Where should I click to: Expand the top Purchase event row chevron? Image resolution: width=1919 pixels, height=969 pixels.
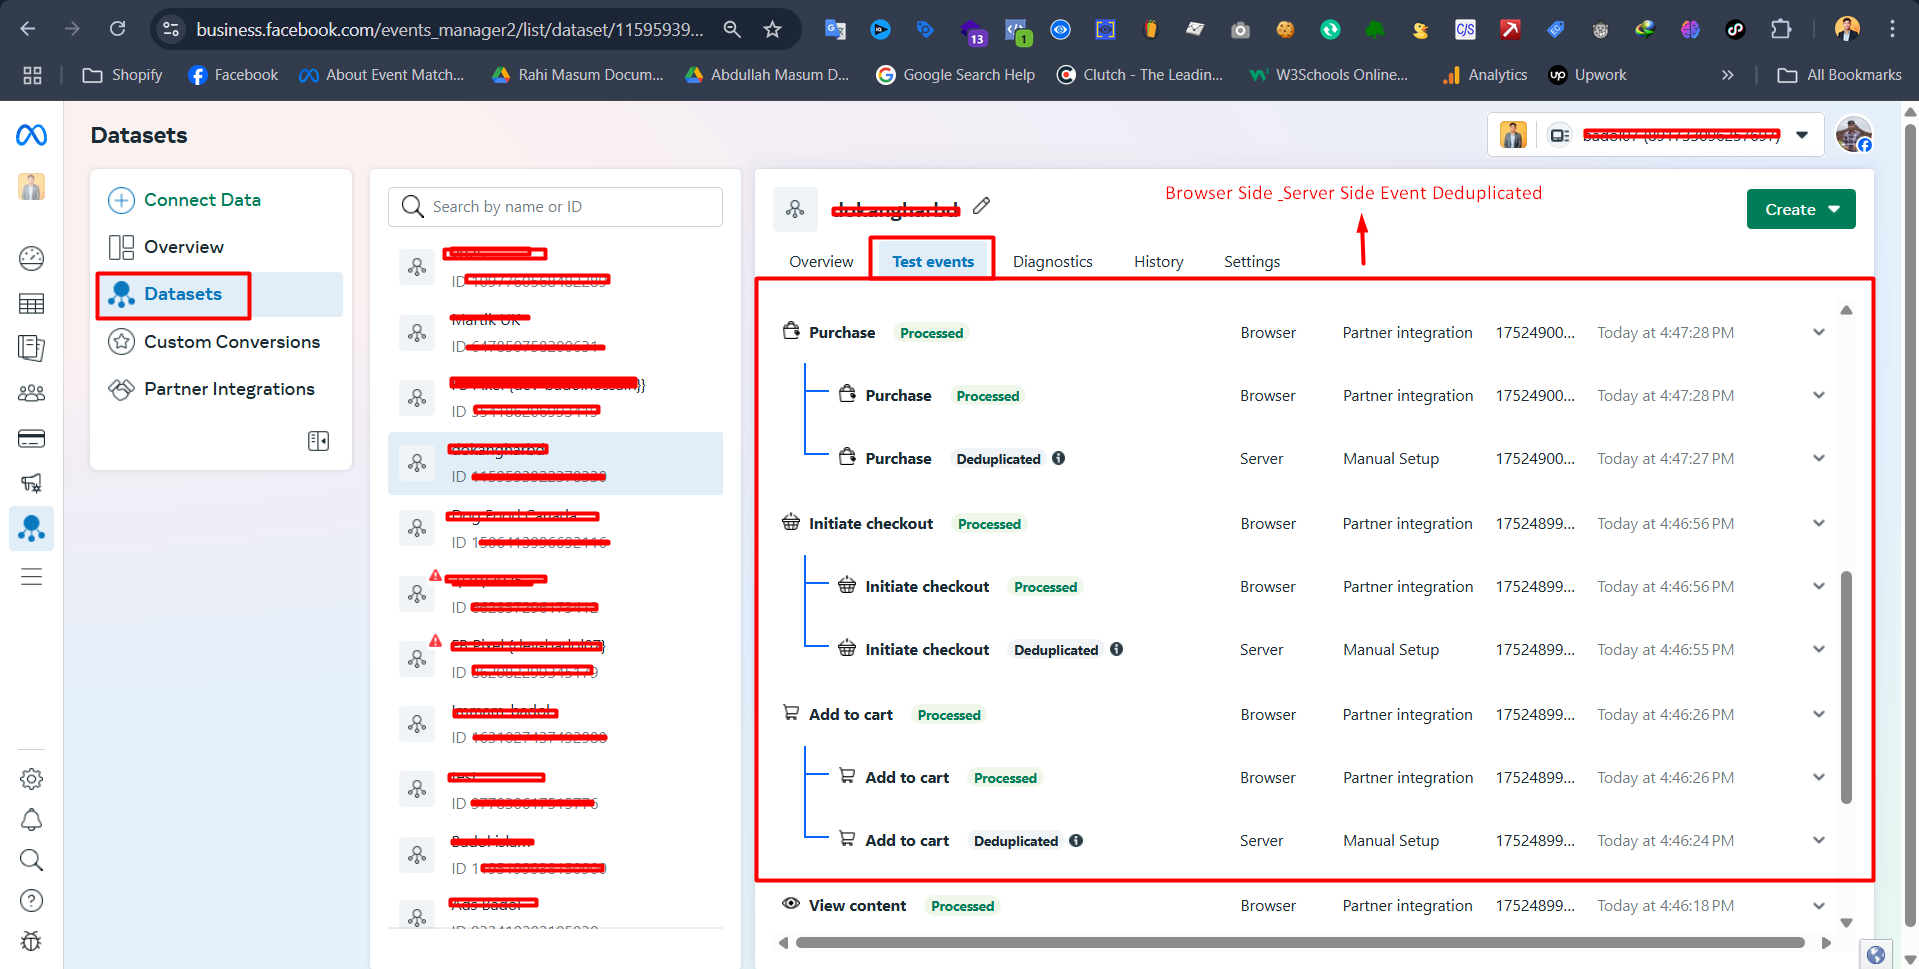1818,333
